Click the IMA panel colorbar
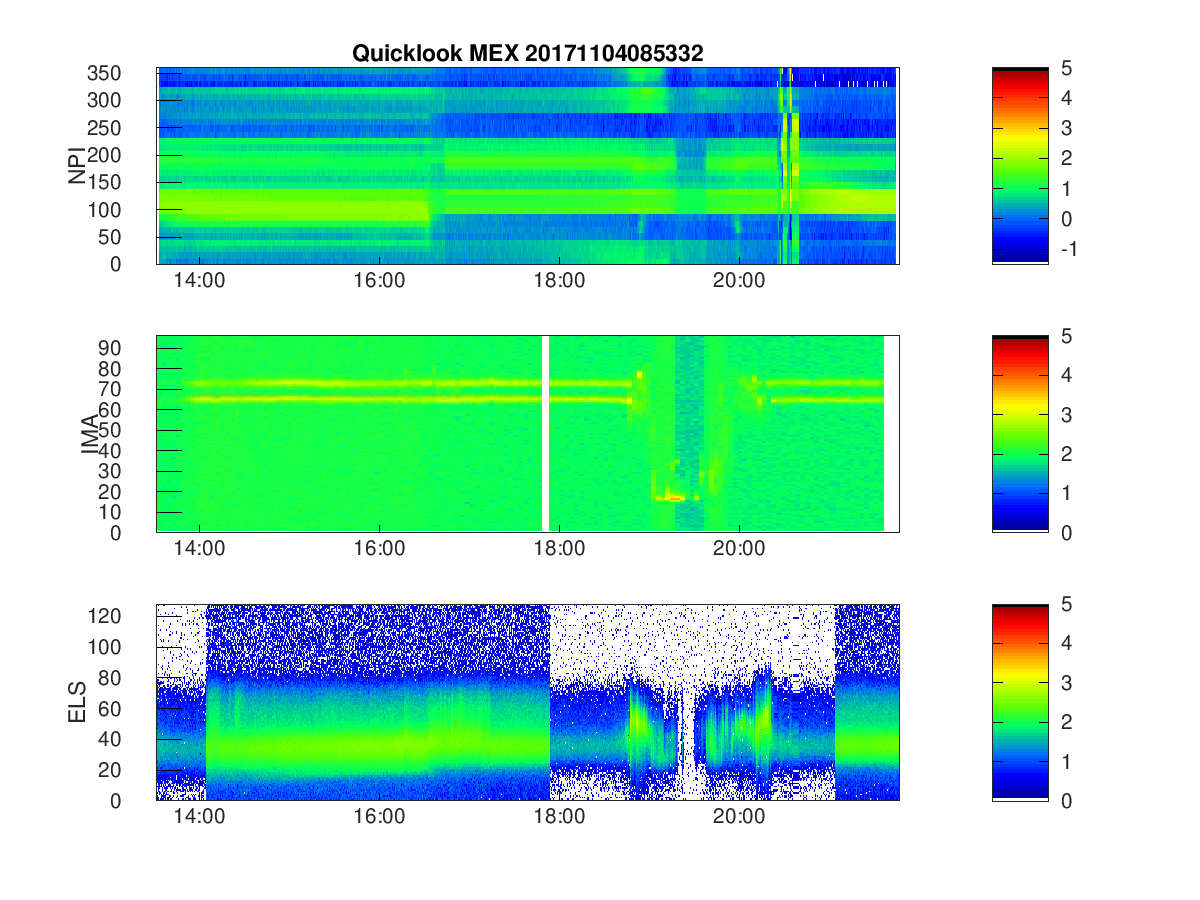 click(1020, 434)
